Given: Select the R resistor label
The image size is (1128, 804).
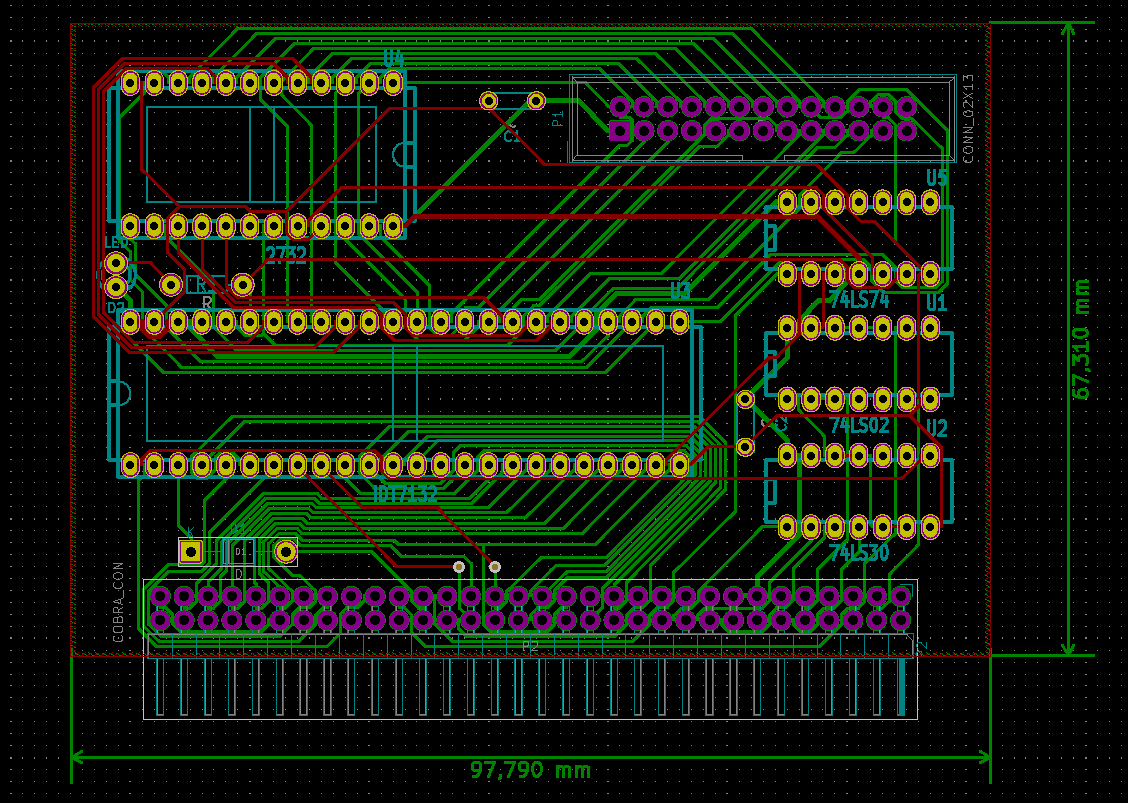Looking at the screenshot, I should (x=207, y=302).
